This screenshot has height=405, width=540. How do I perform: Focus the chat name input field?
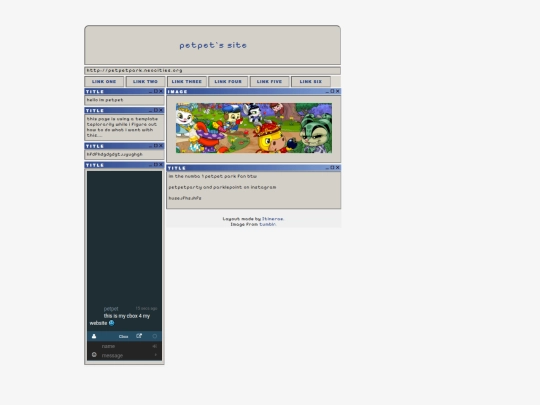pos(126,346)
